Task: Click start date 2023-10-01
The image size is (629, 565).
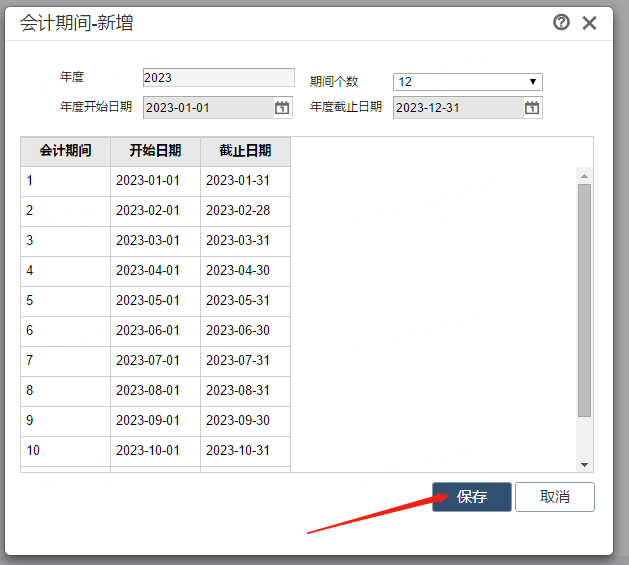Action: (x=155, y=451)
